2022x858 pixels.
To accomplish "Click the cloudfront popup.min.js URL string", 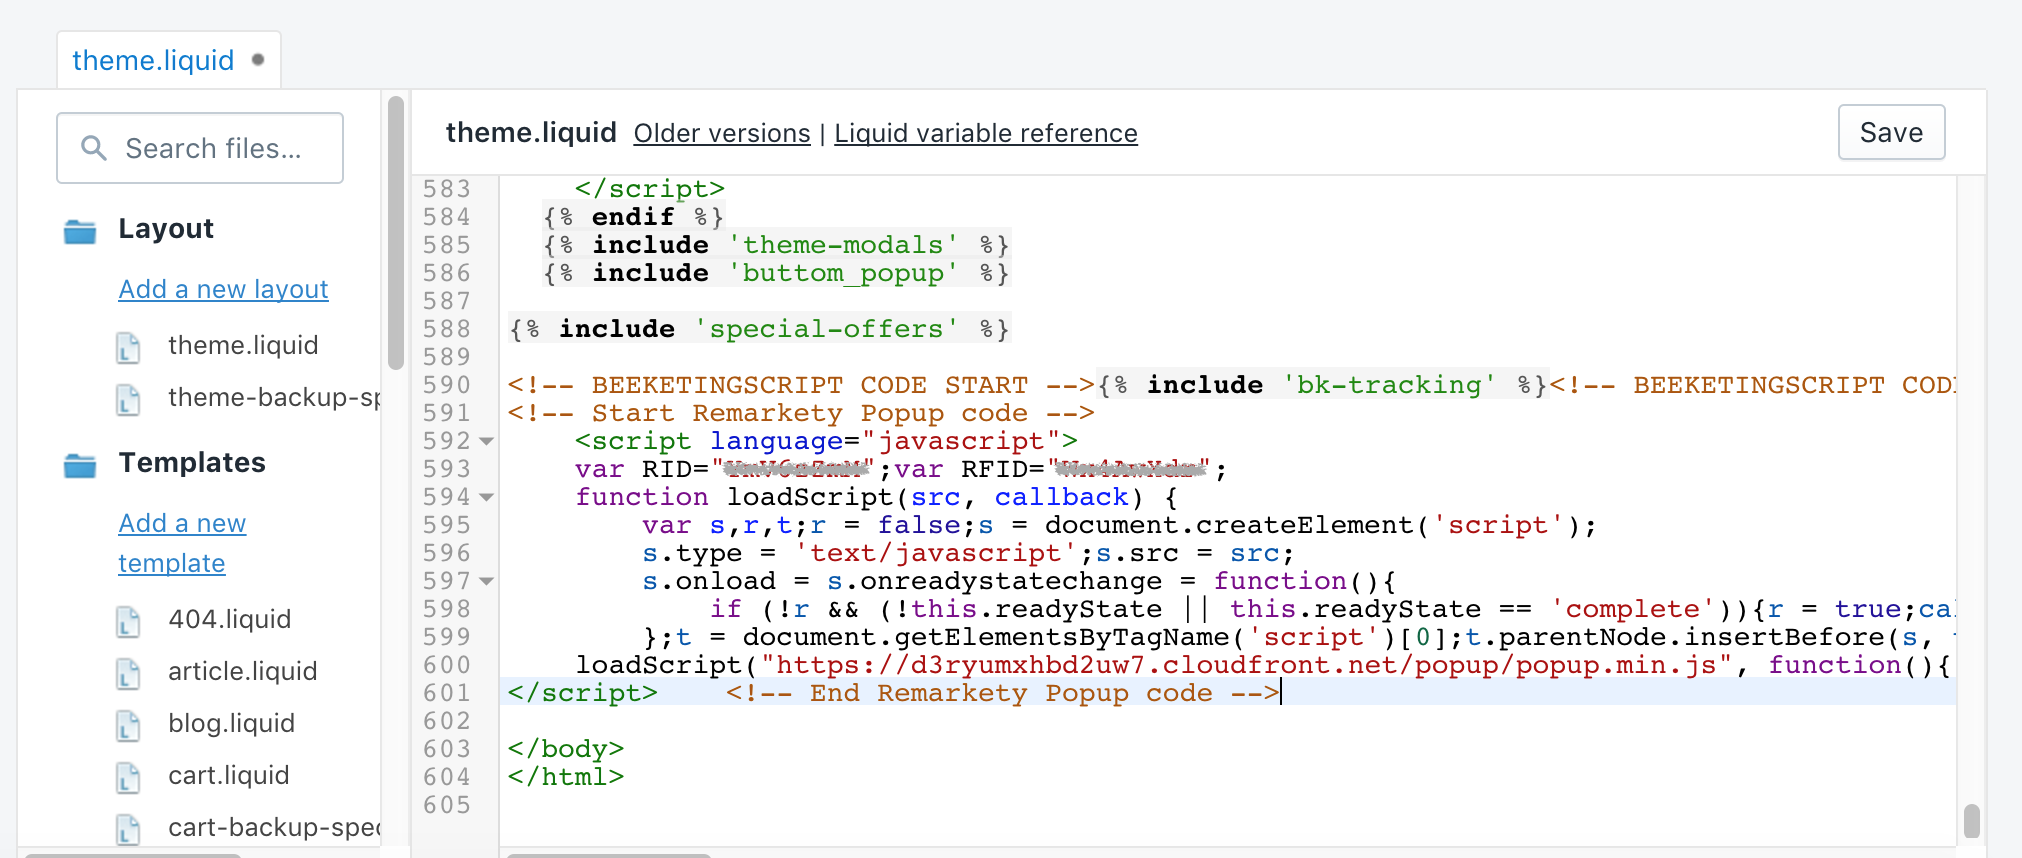I will click(1246, 665).
